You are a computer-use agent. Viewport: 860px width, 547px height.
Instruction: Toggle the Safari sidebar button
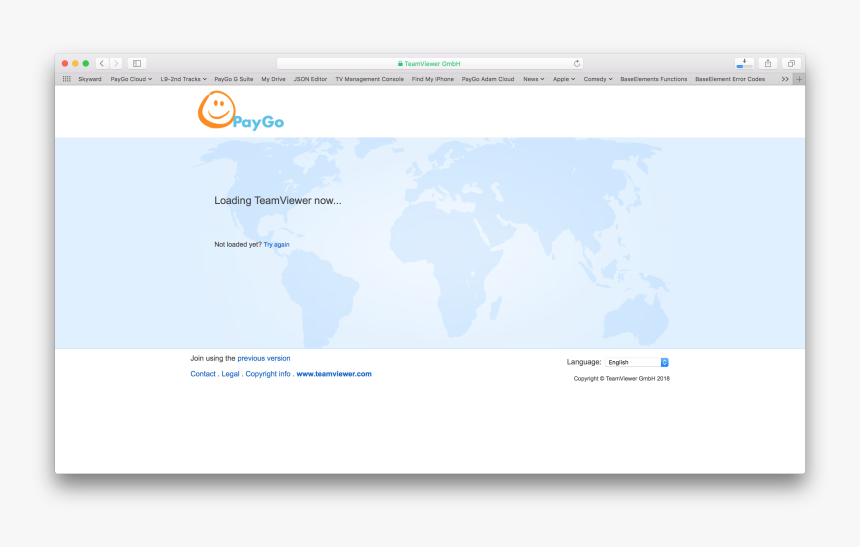(x=137, y=64)
